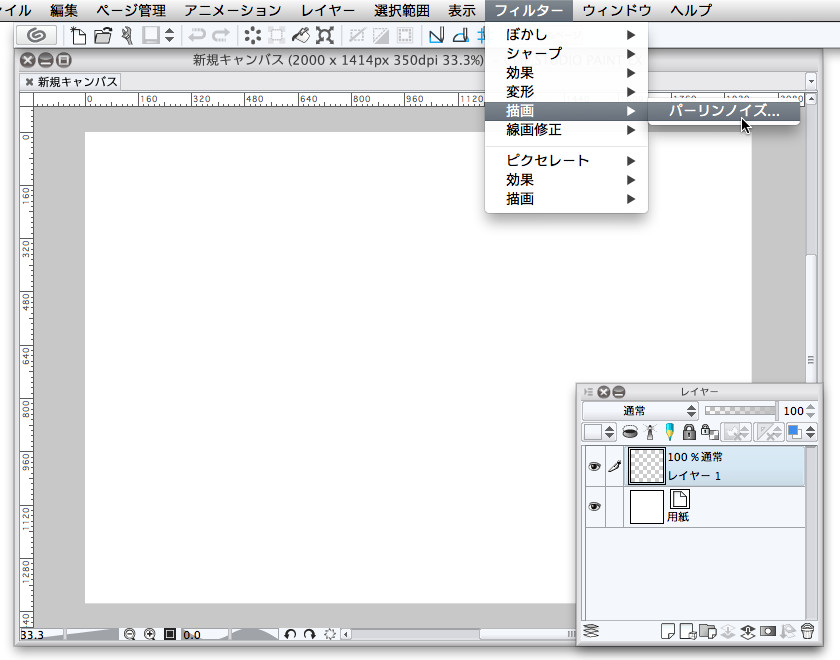The width and height of the screenshot is (840, 660).
Task: Toggle Lock Transparent Pixels icon
Action: pos(709,432)
